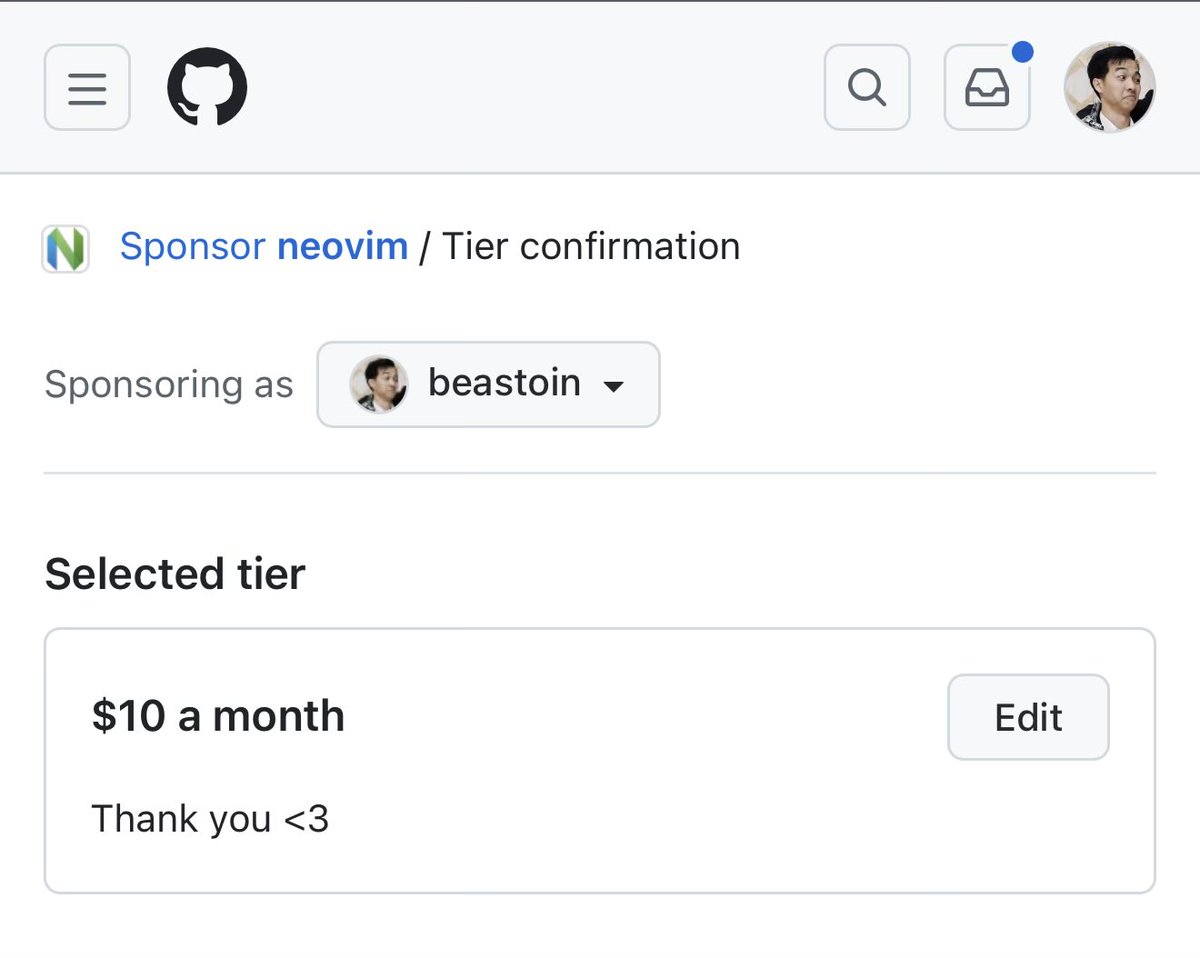The image size is (1200, 958).
Task: Click the Selected tier heading
Action: click(x=175, y=574)
